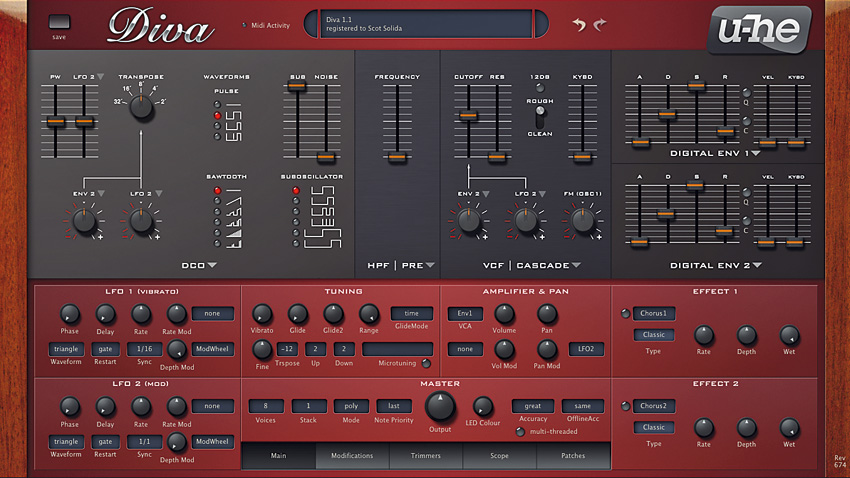Click the Volume knob in Amplifier

[504, 314]
